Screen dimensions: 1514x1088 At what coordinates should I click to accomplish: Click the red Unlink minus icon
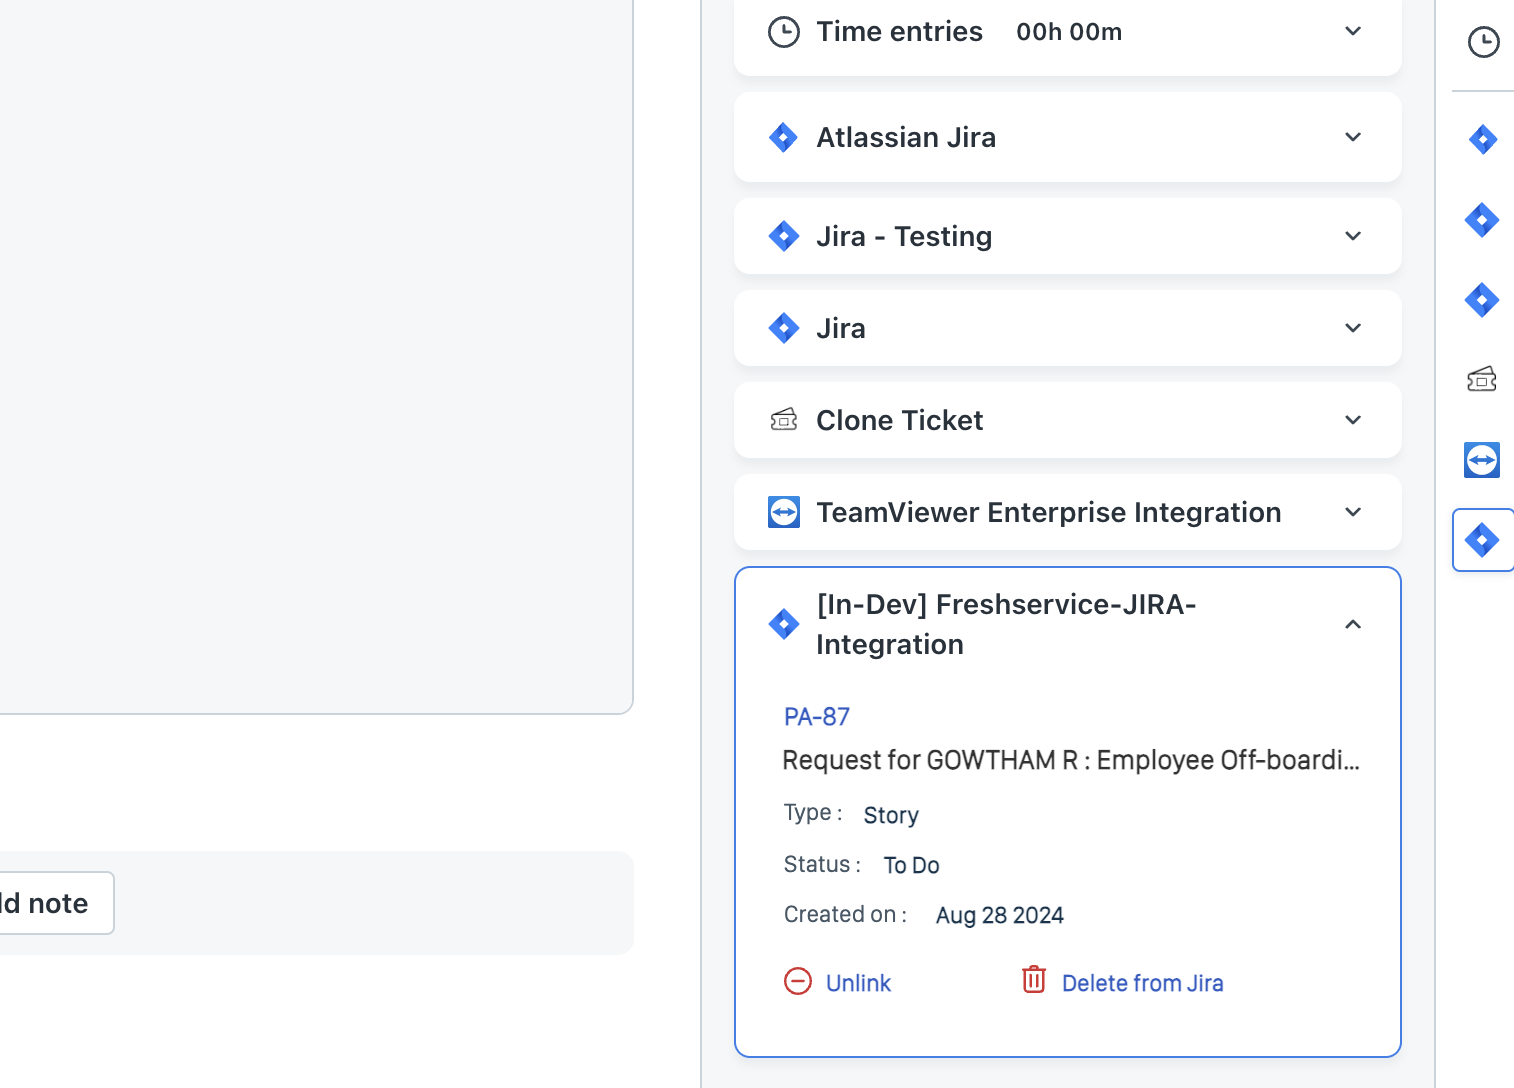point(798,981)
